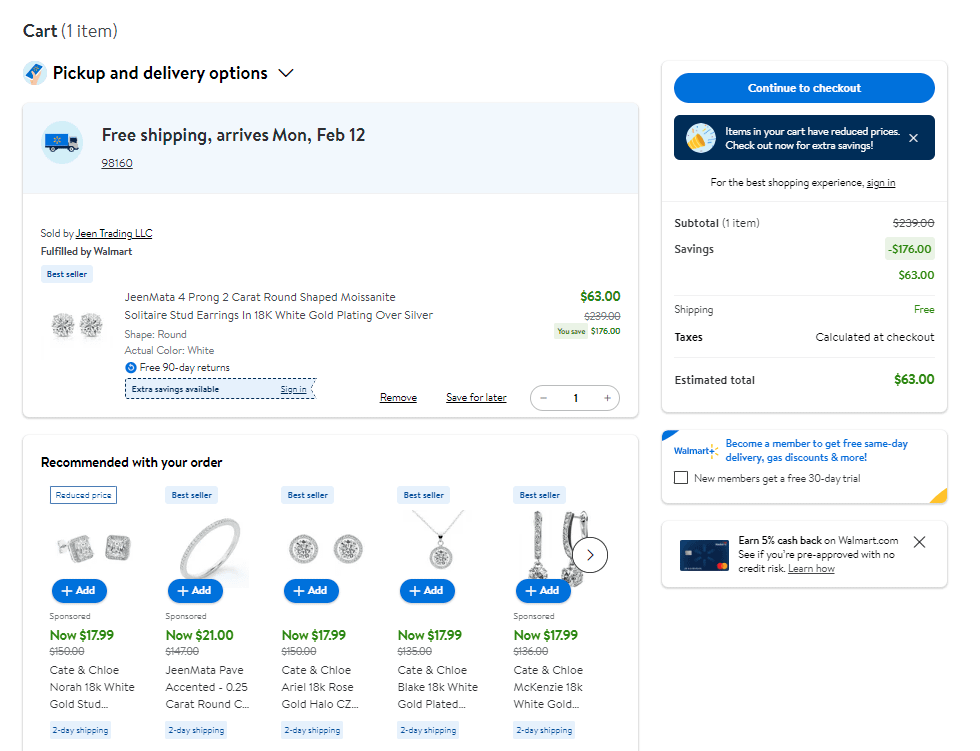
Task: Increase earring quantity with plus button
Action: (x=607, y=397)
